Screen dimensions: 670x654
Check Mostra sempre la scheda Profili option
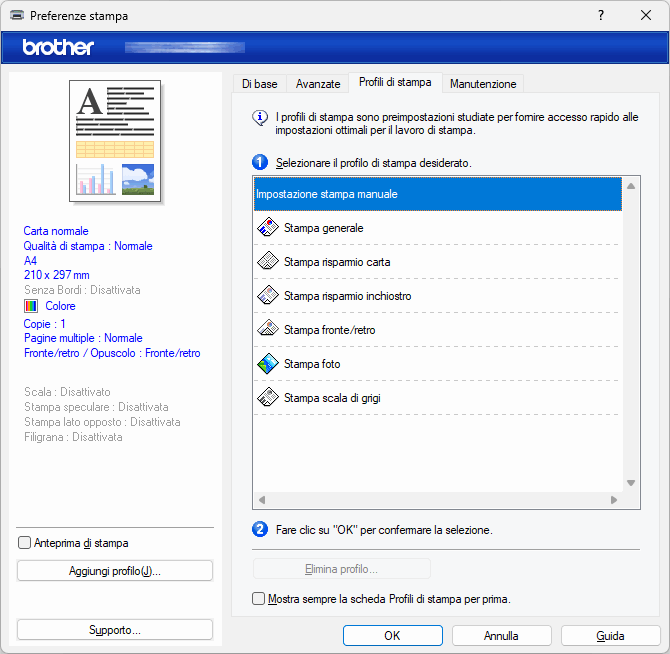click(x=259, y=599)
